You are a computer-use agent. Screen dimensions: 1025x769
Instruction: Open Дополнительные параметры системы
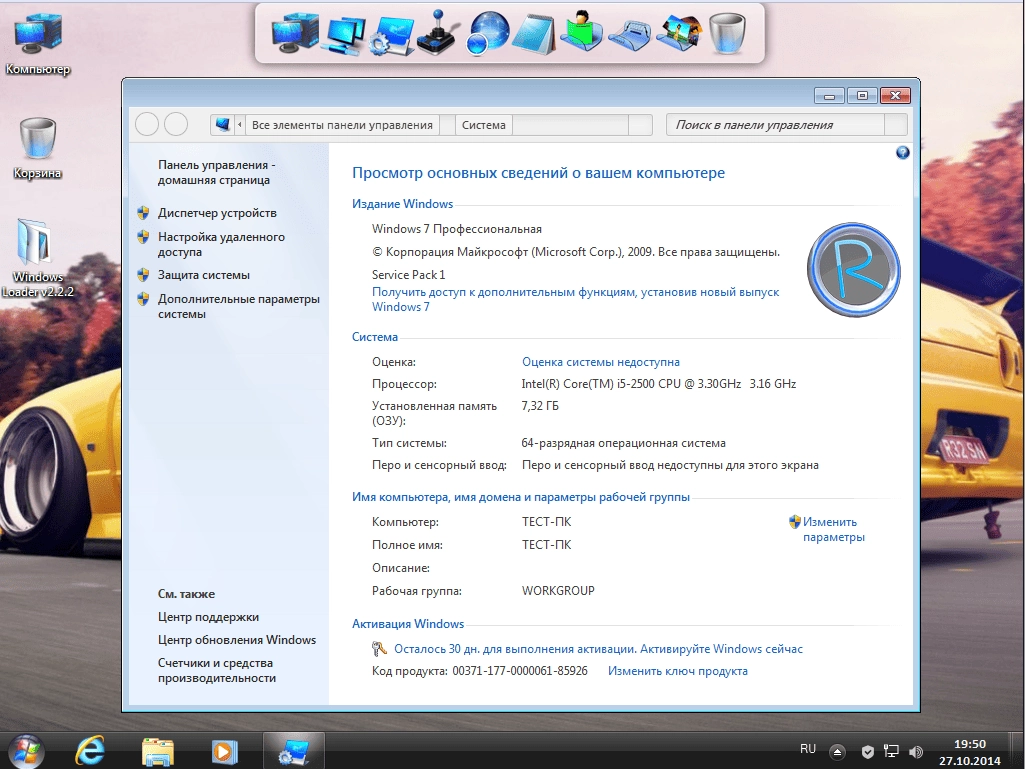tap(239, 307)
